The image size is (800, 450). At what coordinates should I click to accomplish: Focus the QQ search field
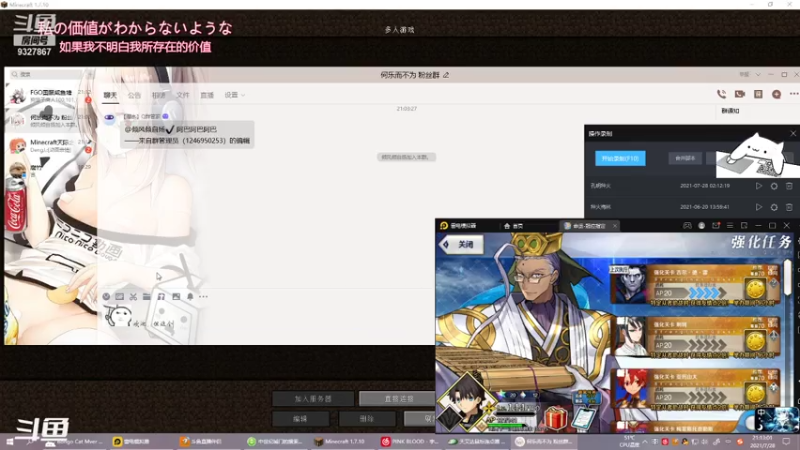48,74
